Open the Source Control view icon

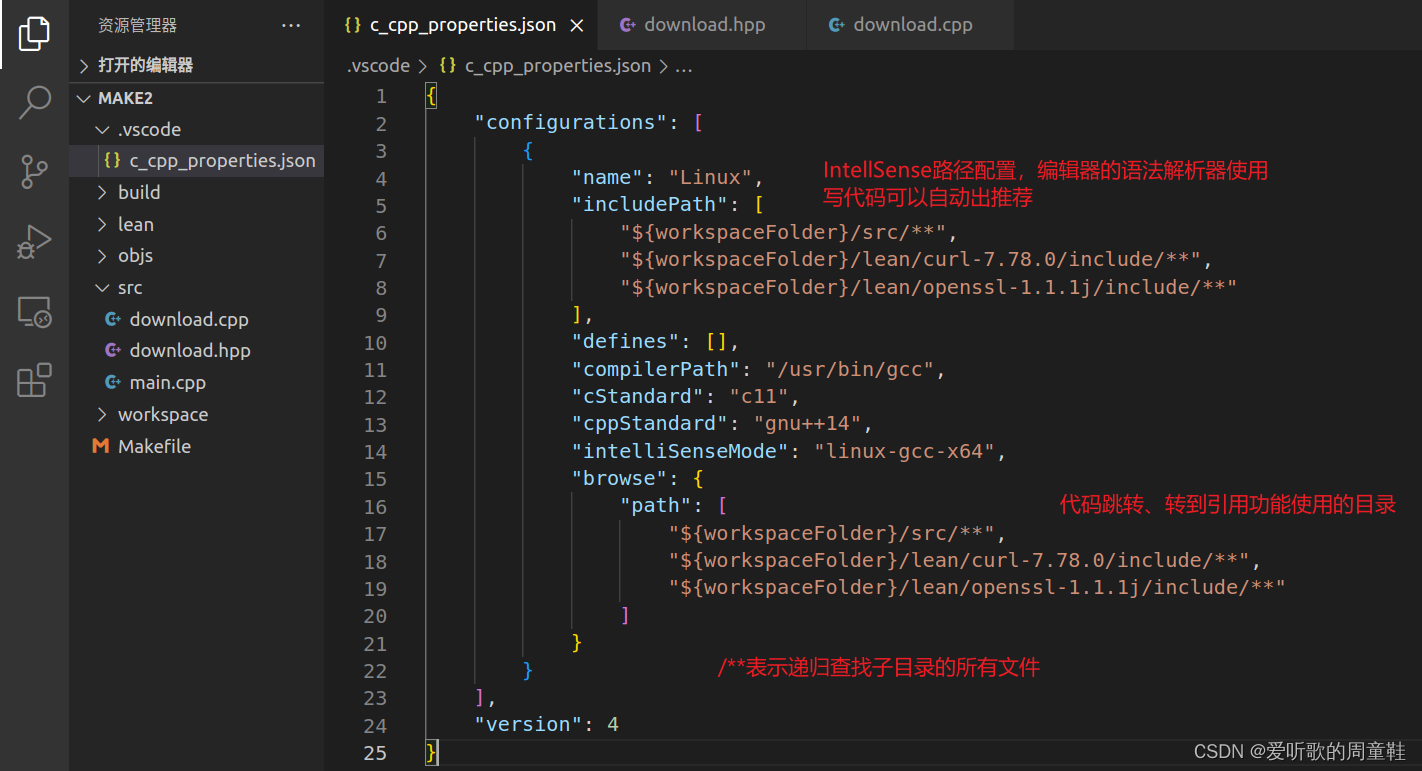34,172
